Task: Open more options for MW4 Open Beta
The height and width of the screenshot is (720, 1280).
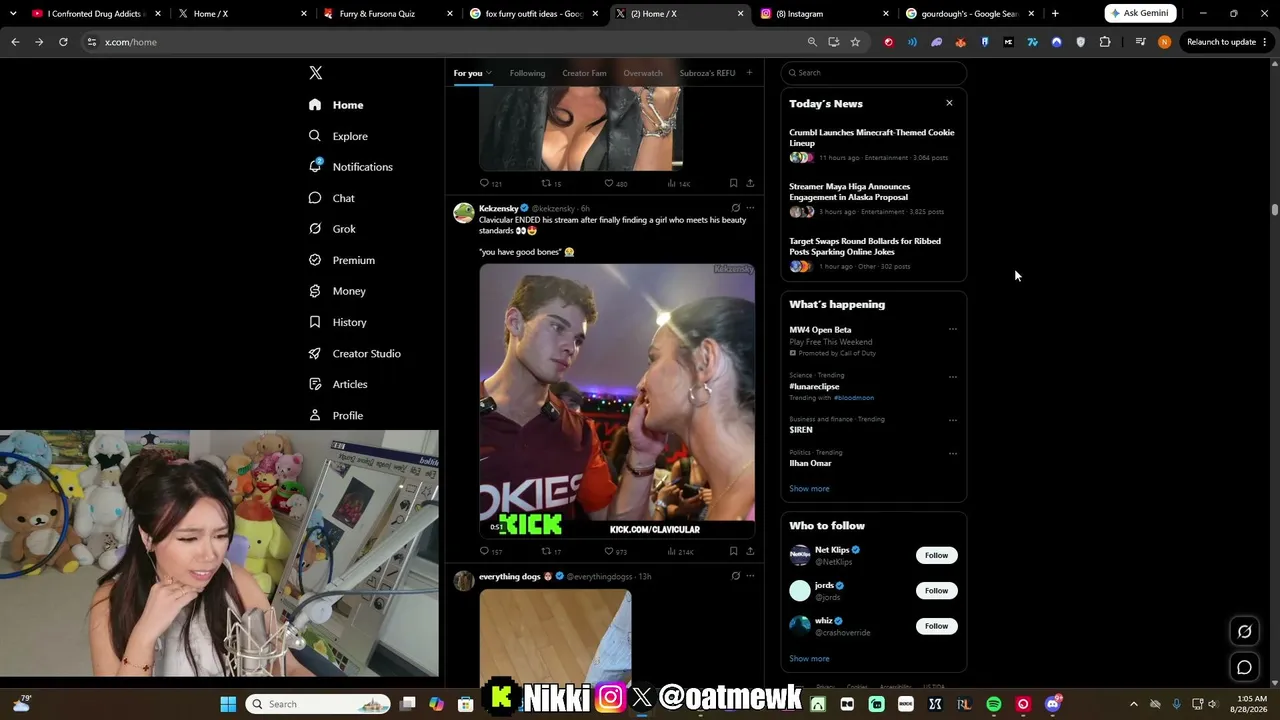Action: (x=952, y=329)
